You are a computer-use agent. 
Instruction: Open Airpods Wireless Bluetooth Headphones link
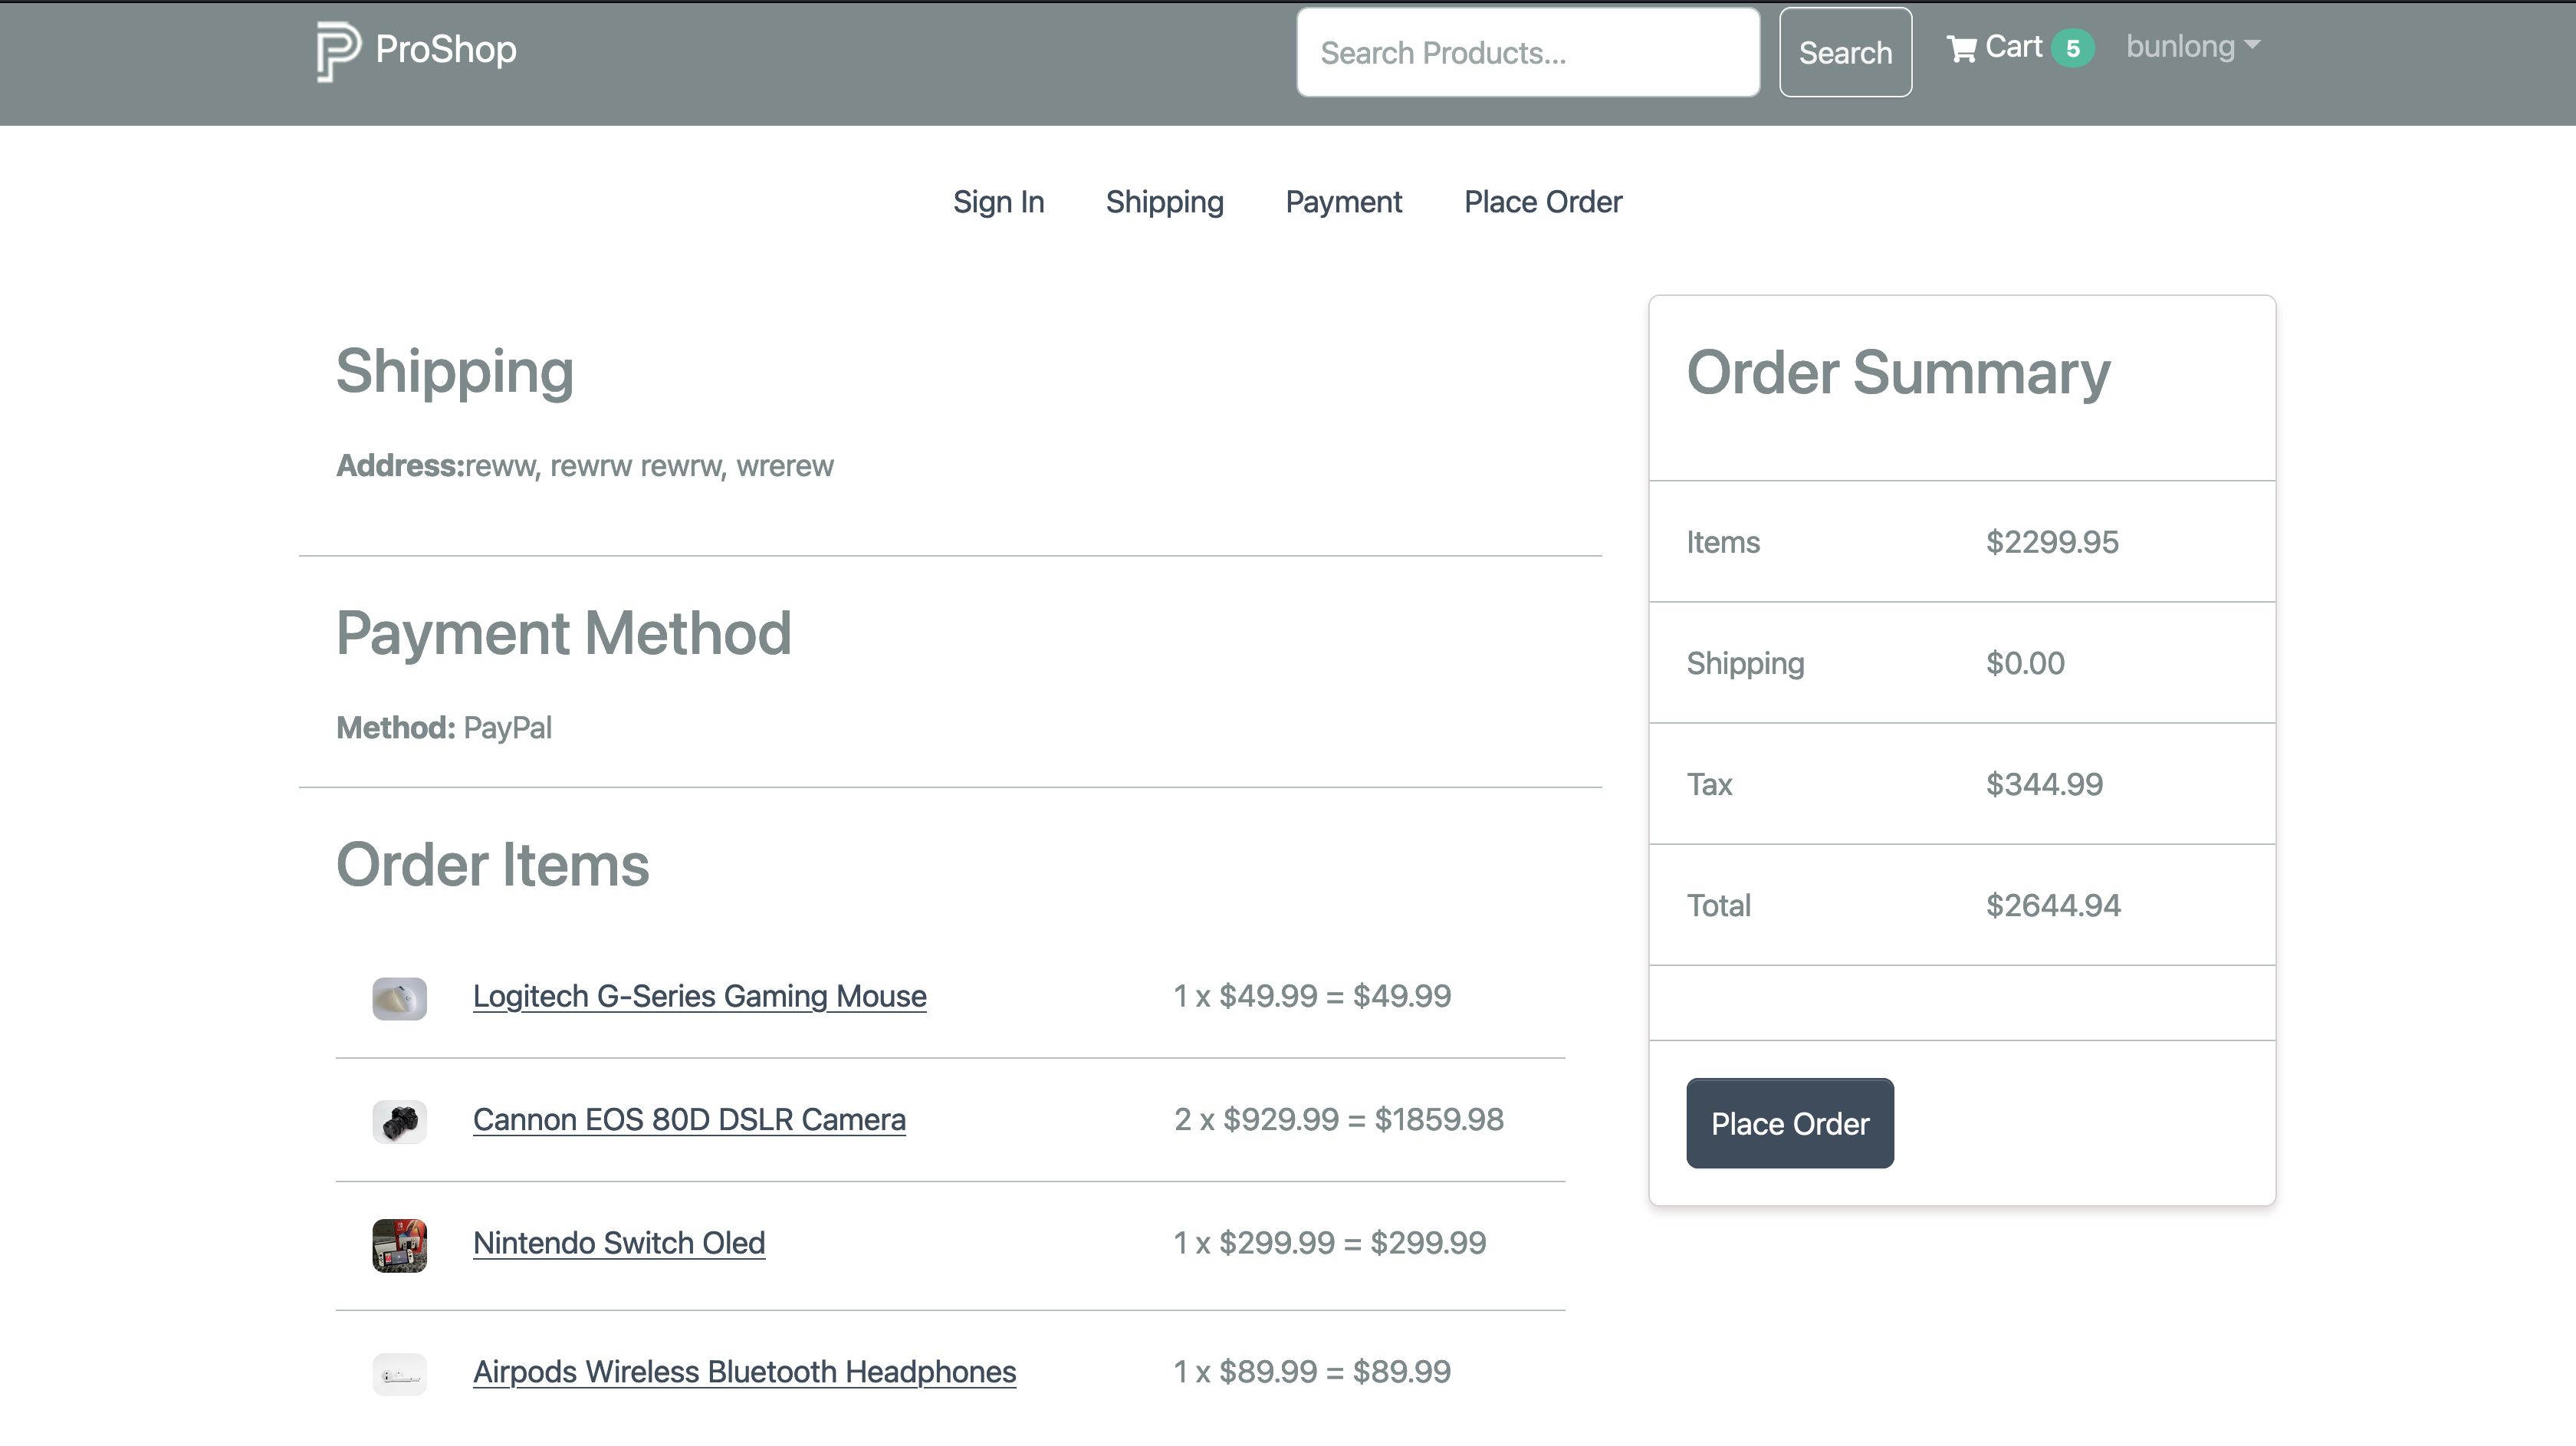[744, 1371]
